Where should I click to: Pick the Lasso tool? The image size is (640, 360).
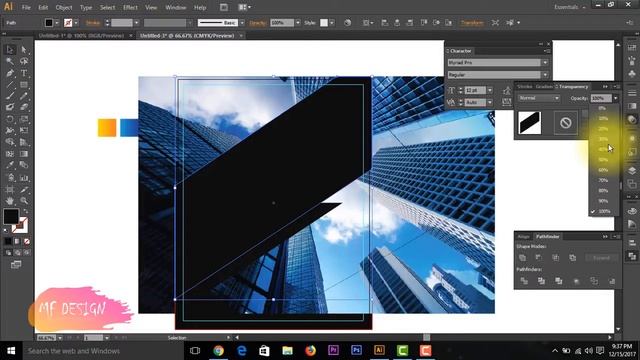24,61
